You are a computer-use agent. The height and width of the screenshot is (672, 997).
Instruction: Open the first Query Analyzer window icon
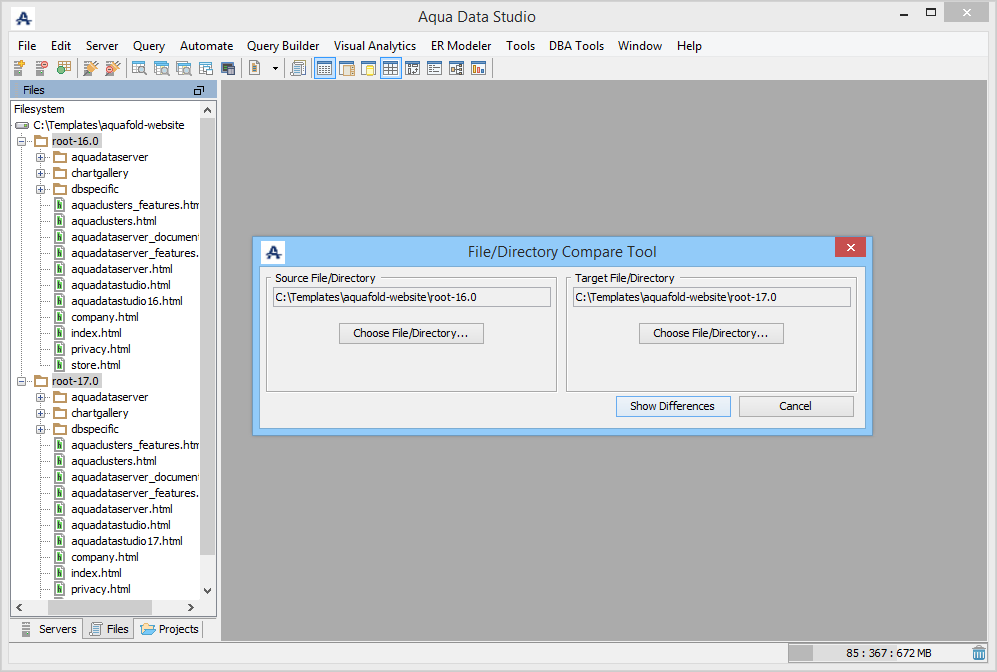(x=139, y=68)
